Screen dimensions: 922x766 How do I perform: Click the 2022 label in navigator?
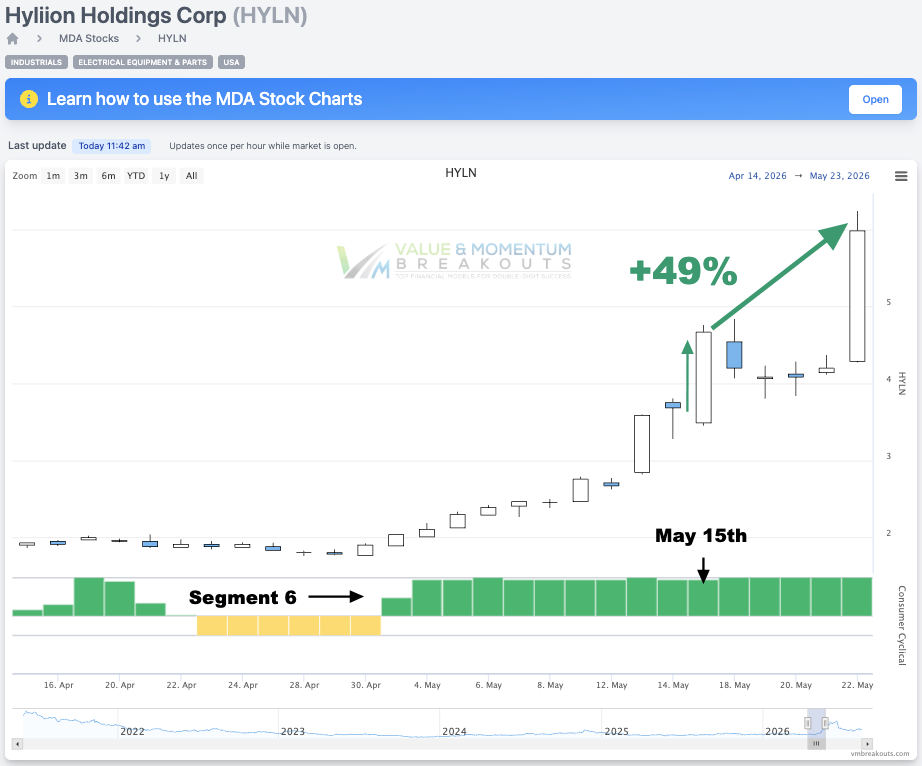coord(132,731)
